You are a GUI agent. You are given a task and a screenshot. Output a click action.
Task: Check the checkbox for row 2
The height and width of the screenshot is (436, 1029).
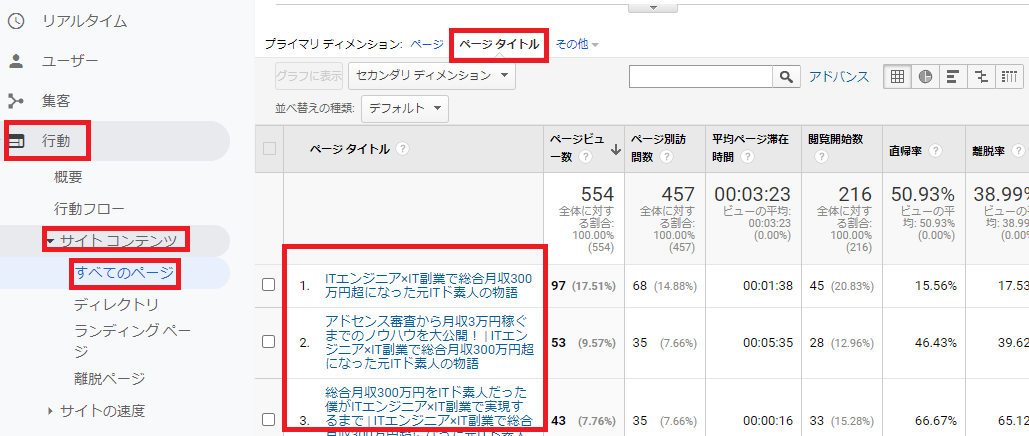click(x=268, y=341)
